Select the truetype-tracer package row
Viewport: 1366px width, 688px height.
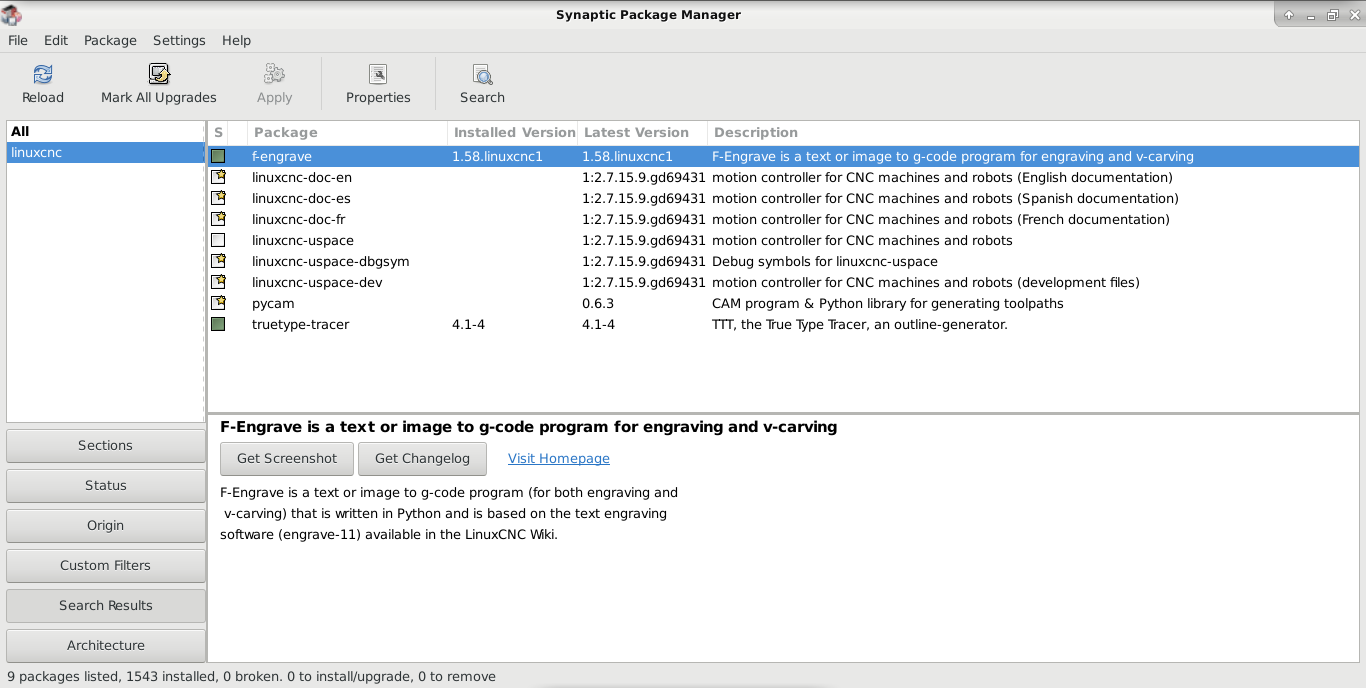pyautogui.click(x=783, y=325)
